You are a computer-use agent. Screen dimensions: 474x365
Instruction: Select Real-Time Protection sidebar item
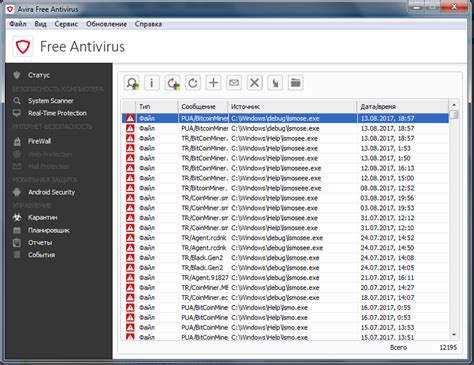click(x=57, y=113)
